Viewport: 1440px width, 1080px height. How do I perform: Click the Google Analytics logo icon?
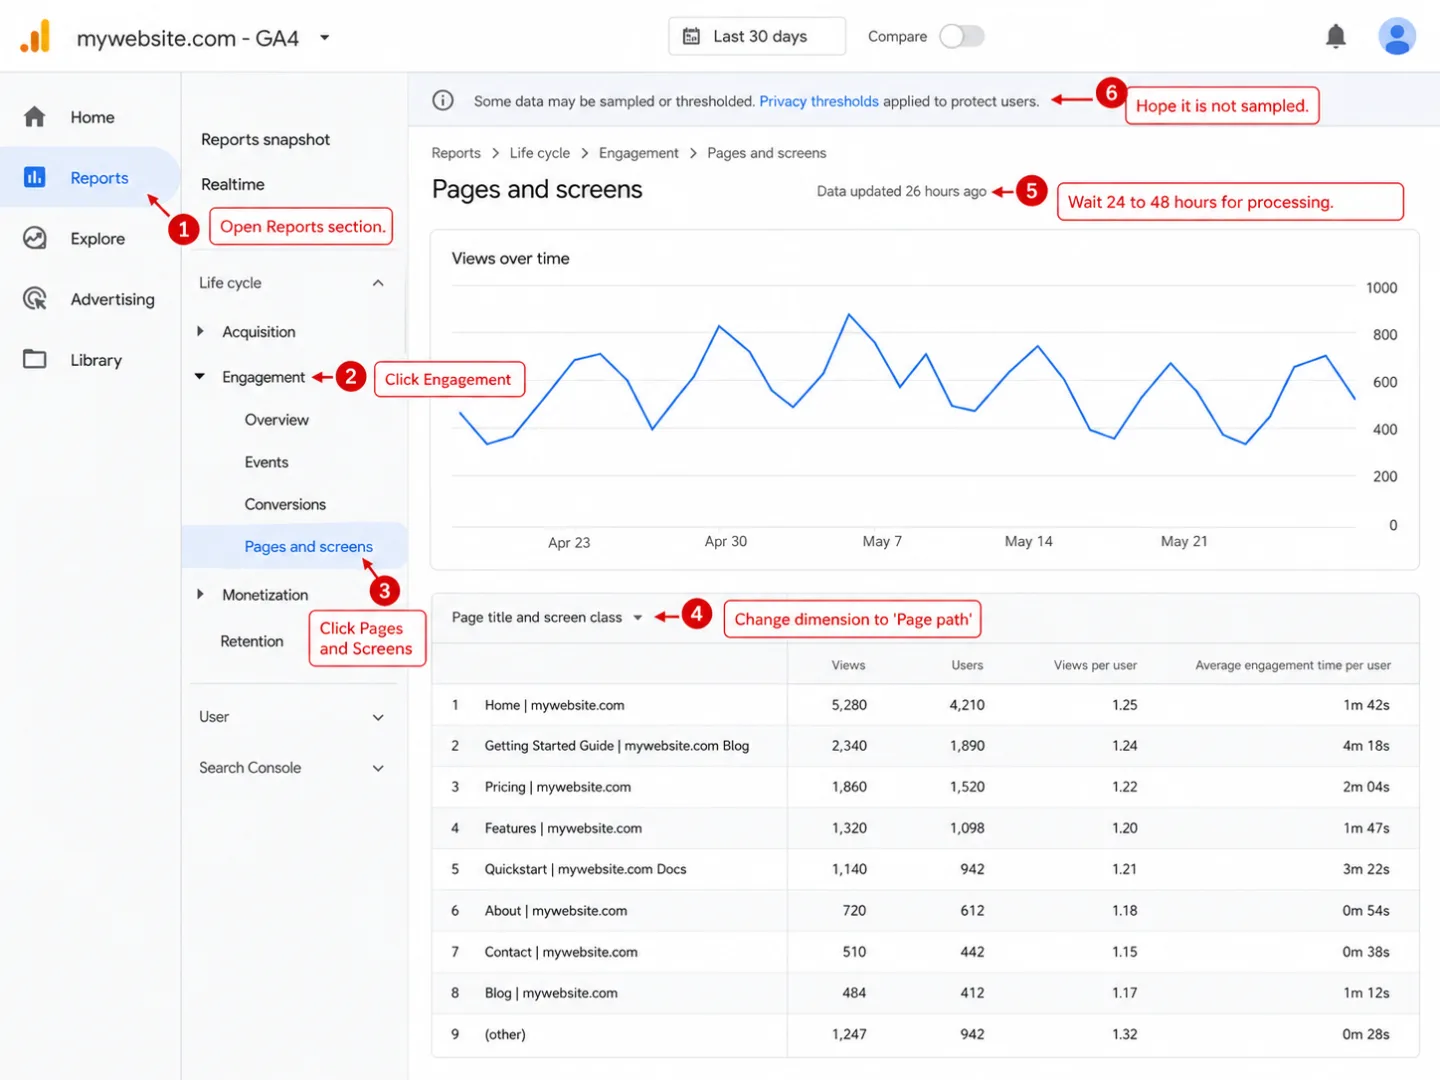[x=35, y=37]
